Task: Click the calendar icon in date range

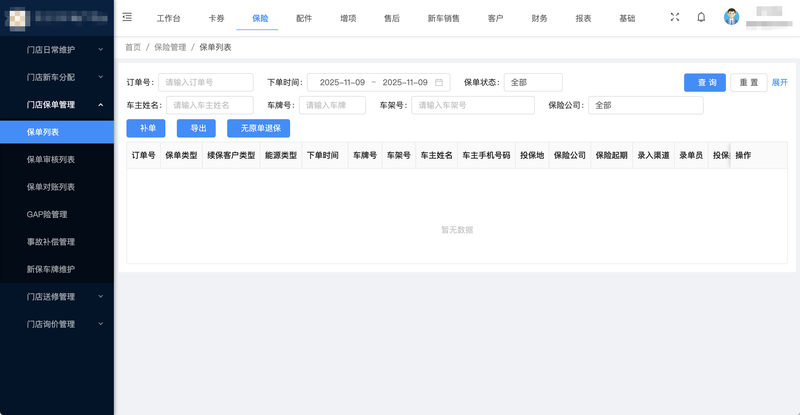Action: point(439,82)
